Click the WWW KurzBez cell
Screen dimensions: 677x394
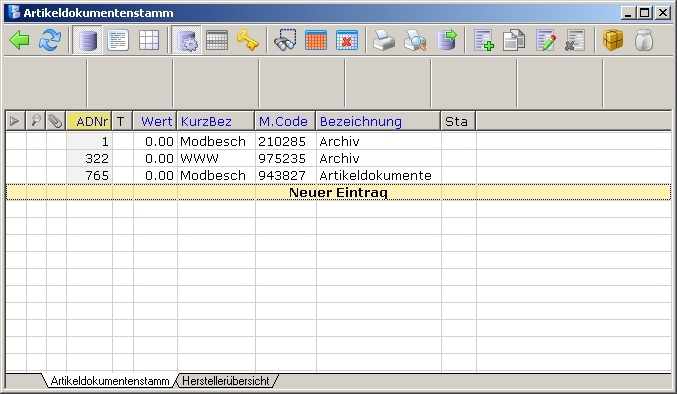[216, 158]
